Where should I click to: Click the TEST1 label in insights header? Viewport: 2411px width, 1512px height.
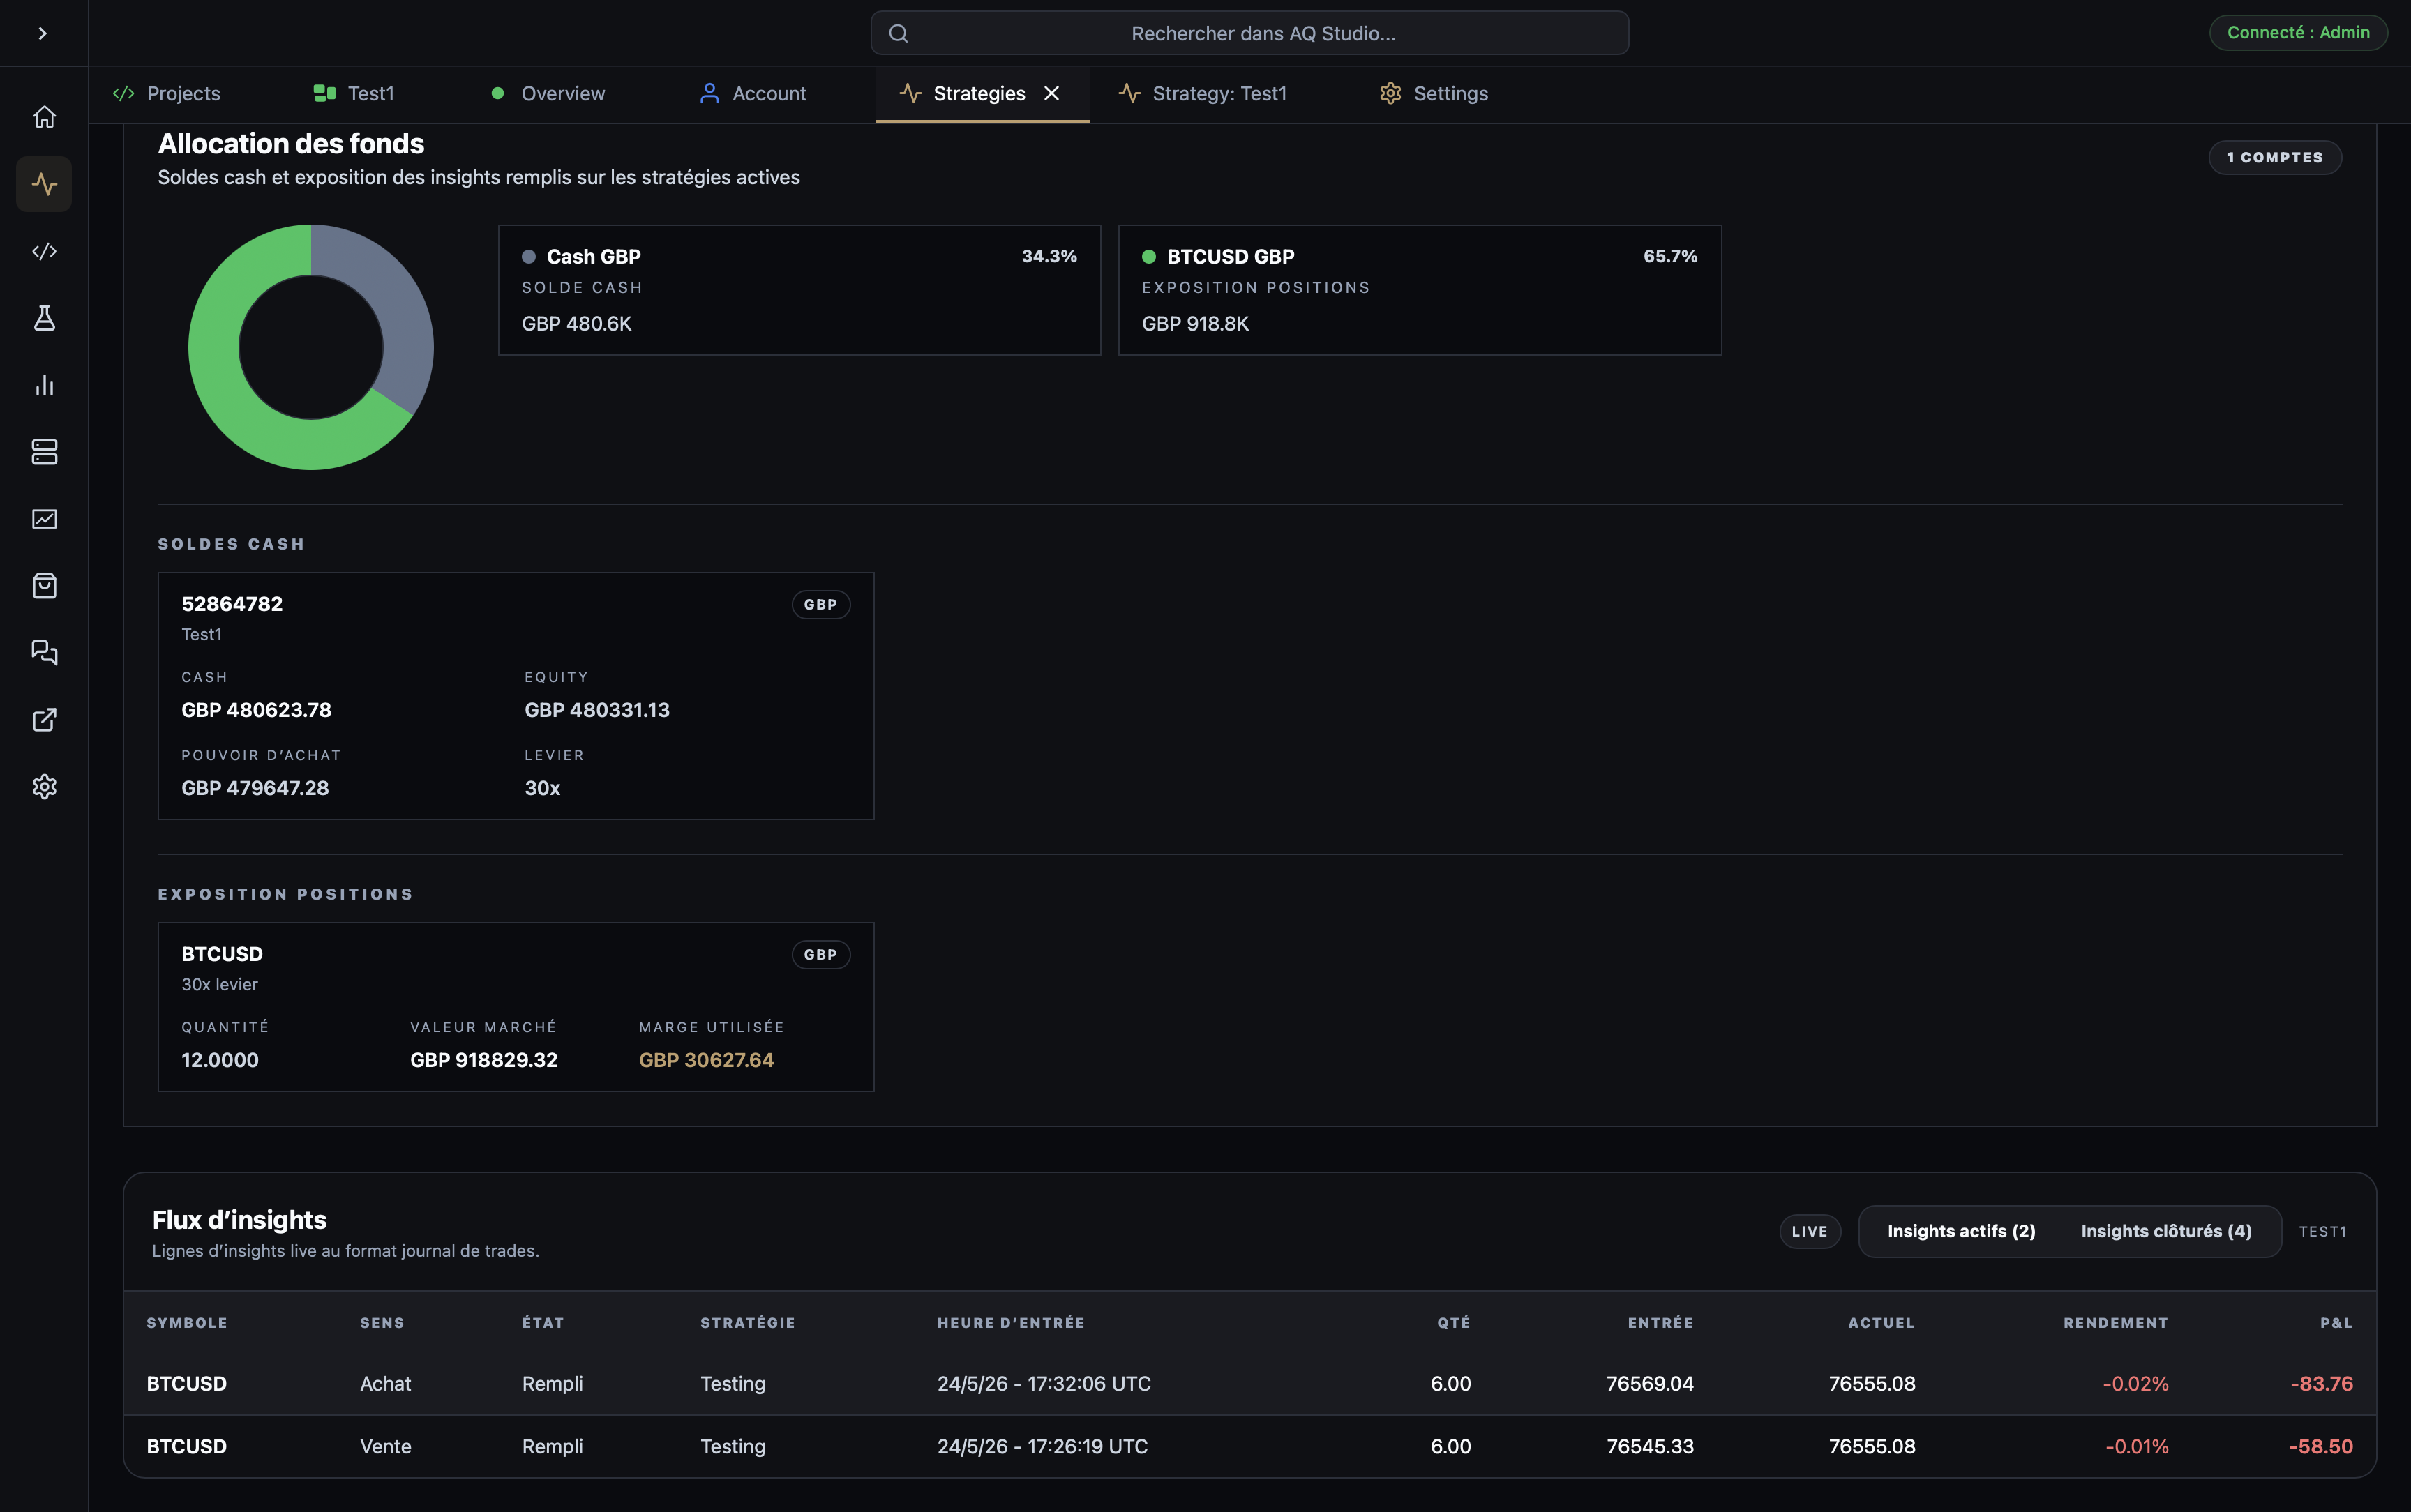2322,1232
